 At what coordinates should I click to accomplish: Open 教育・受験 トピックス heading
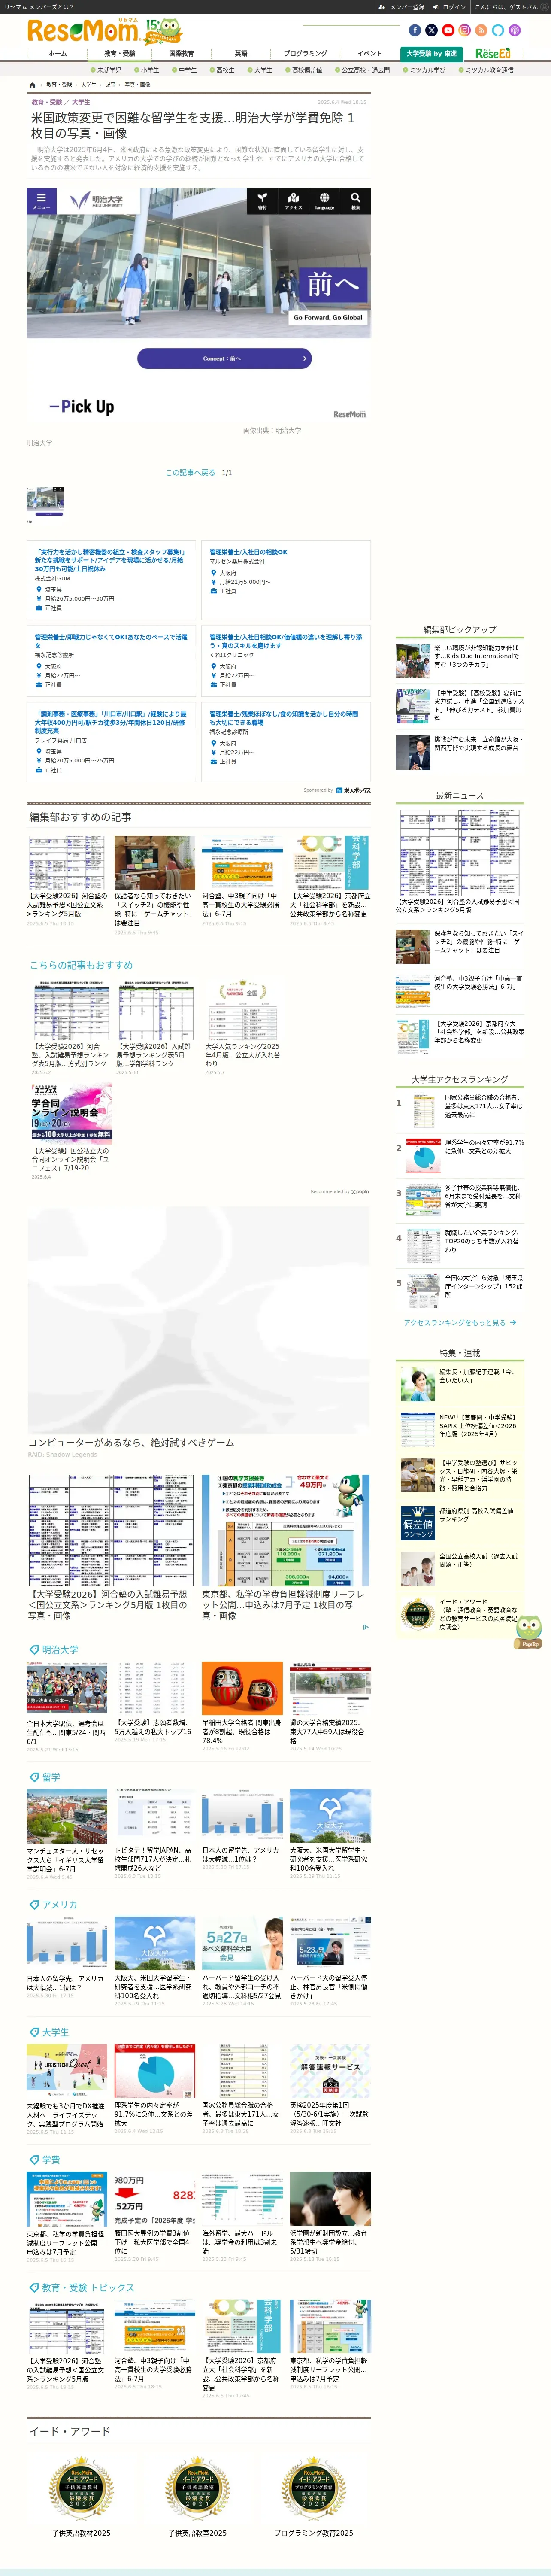[87, 2287]
